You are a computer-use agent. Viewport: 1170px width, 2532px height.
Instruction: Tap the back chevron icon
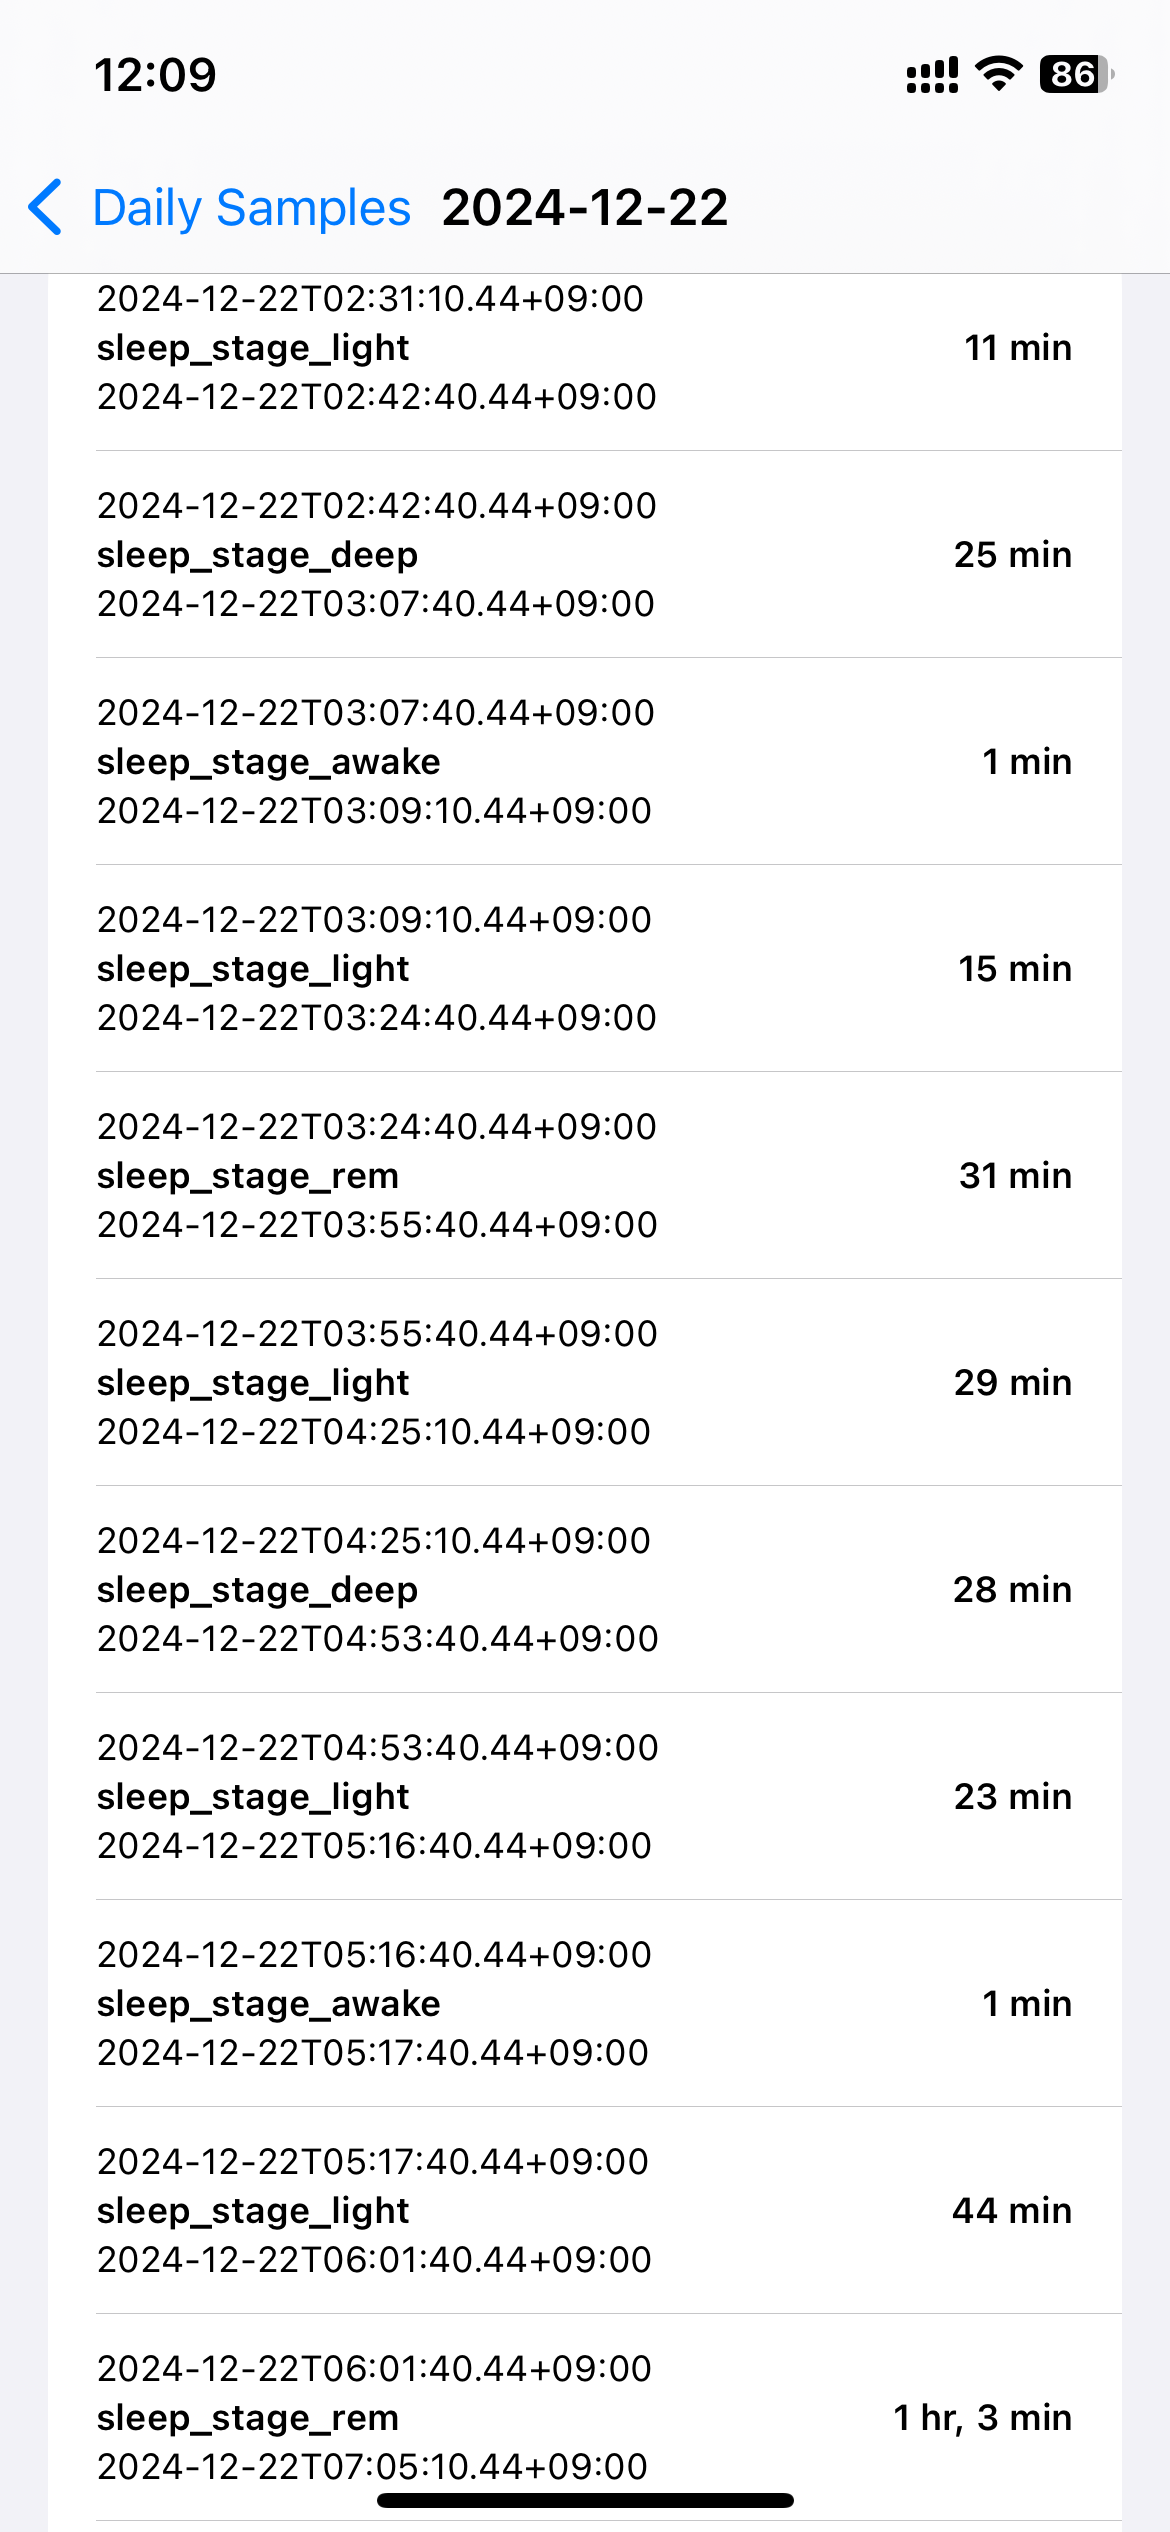46,207
